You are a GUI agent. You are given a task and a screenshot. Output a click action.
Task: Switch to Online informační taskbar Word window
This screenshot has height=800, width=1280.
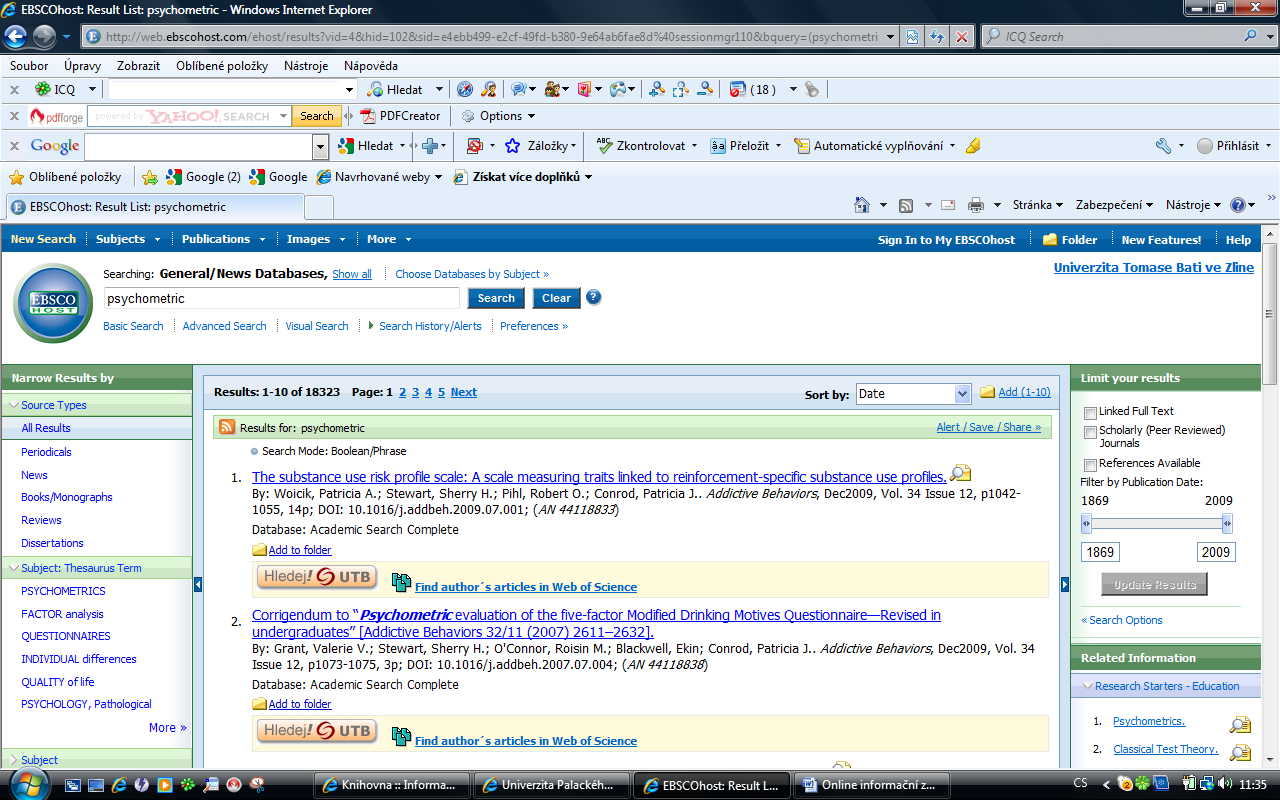click(x=870, y=785)
